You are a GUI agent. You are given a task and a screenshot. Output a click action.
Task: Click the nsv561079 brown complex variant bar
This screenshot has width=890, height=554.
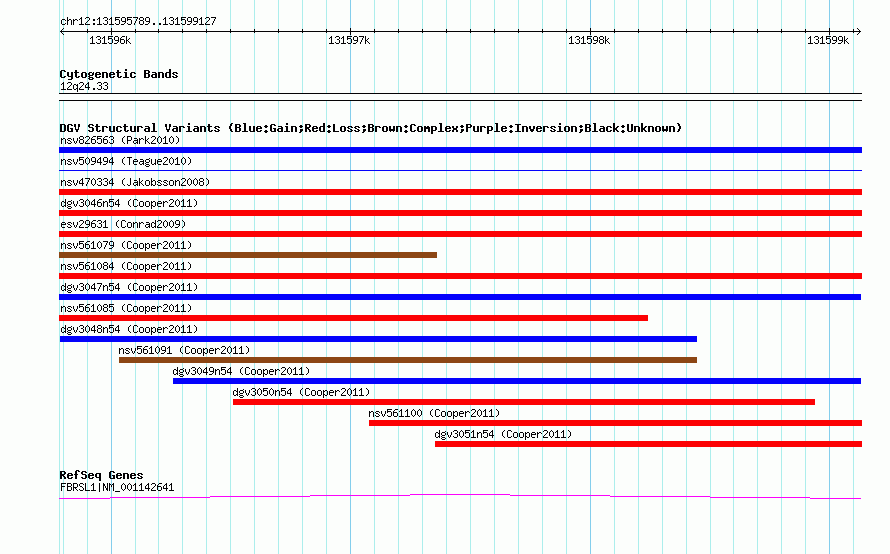(x=248, y=255)
